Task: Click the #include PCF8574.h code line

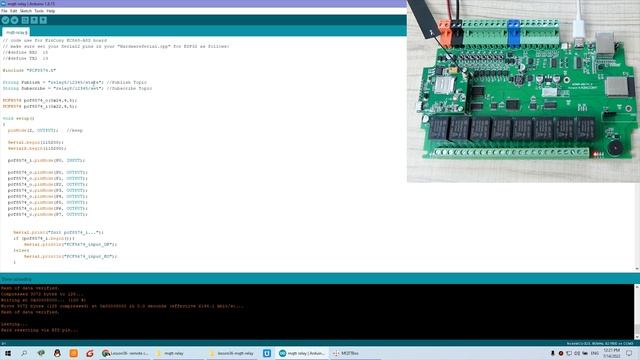Action: pyautogui.click(x=29, y=70)
